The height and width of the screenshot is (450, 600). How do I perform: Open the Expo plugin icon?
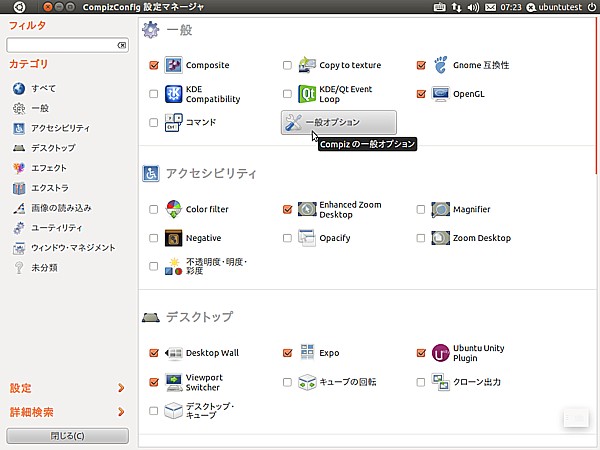[307, 352]
